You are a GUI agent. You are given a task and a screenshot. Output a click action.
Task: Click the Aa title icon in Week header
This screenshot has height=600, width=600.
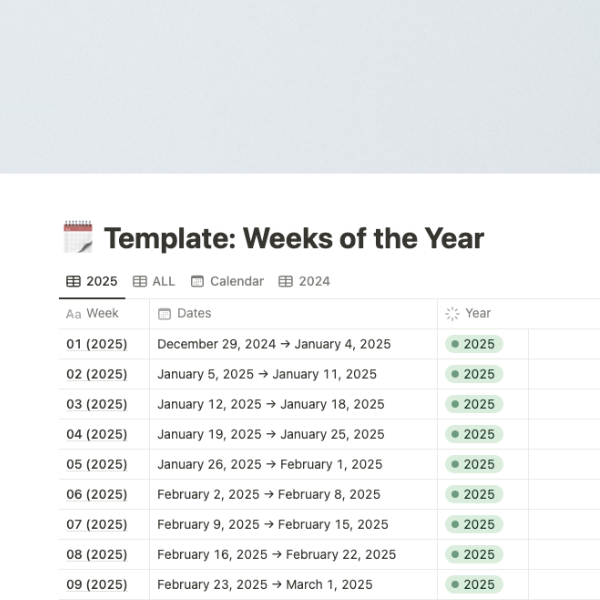(x=73, y=314)
